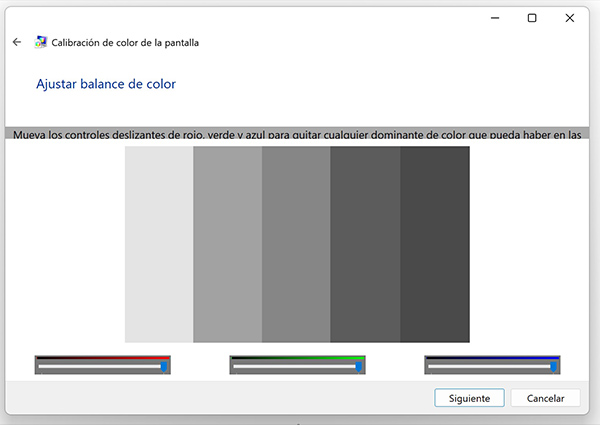The width and height of the screenshot is (600, 425).
Task: Click the 'Ajustar balance de color' heading
Action: 106,84
